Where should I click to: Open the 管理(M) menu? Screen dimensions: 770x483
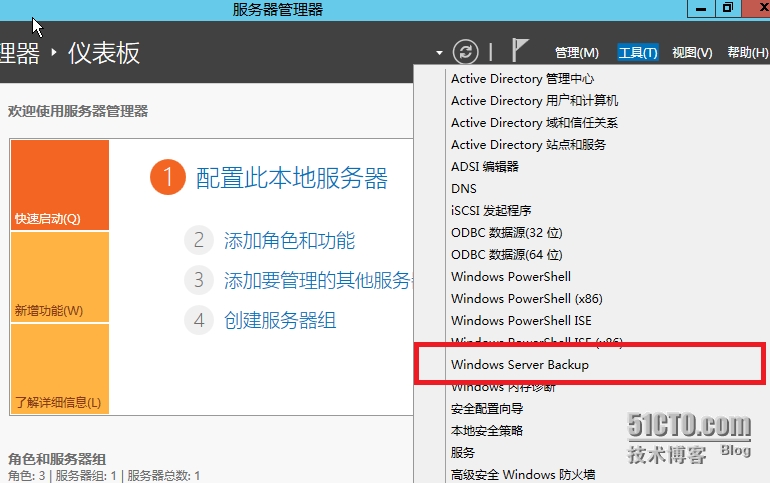point(577,53)
